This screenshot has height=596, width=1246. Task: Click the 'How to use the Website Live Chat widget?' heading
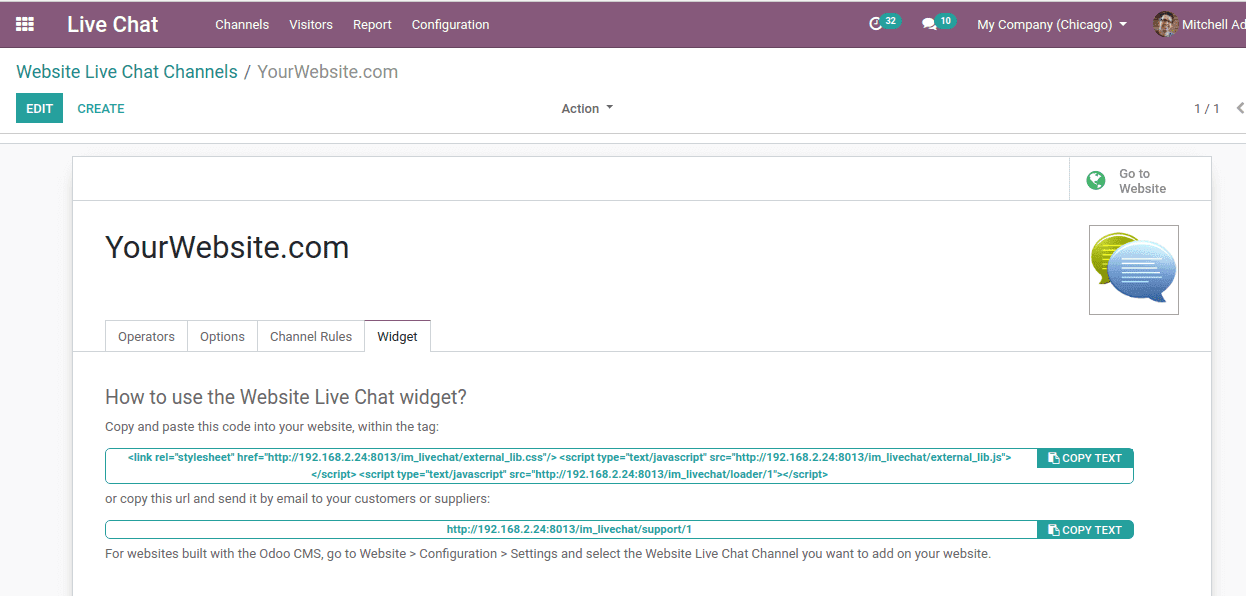coord(286,397)
